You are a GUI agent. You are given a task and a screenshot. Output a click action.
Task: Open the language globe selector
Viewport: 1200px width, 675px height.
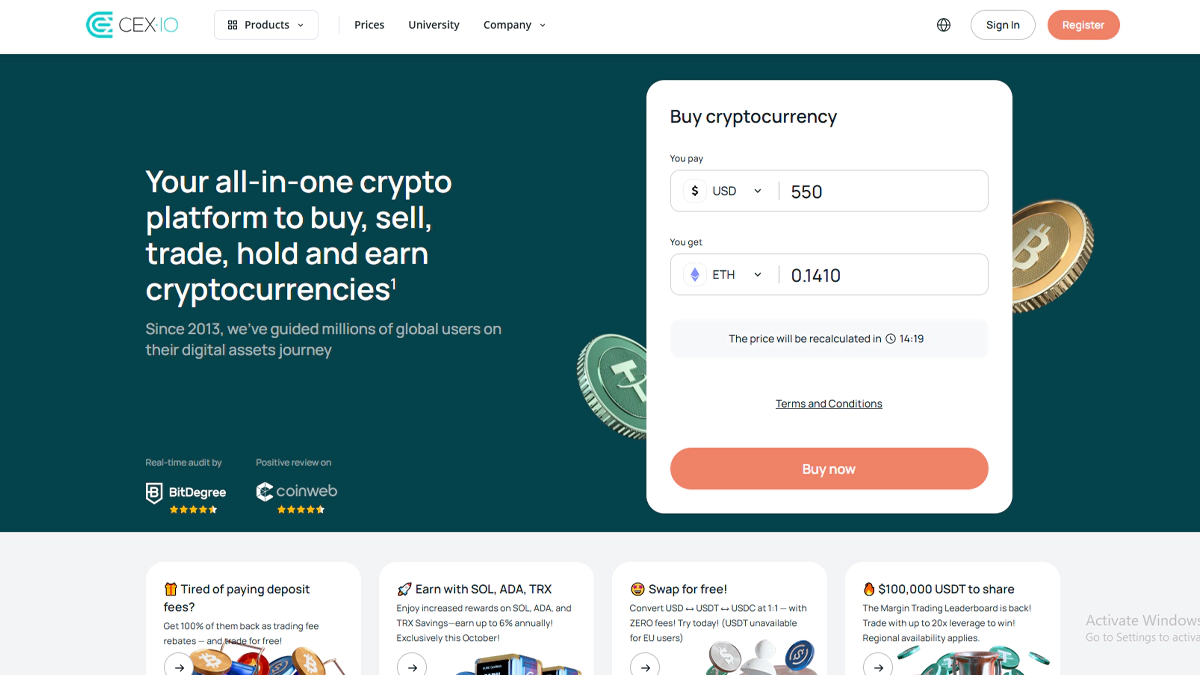click(x=943, y=25)
